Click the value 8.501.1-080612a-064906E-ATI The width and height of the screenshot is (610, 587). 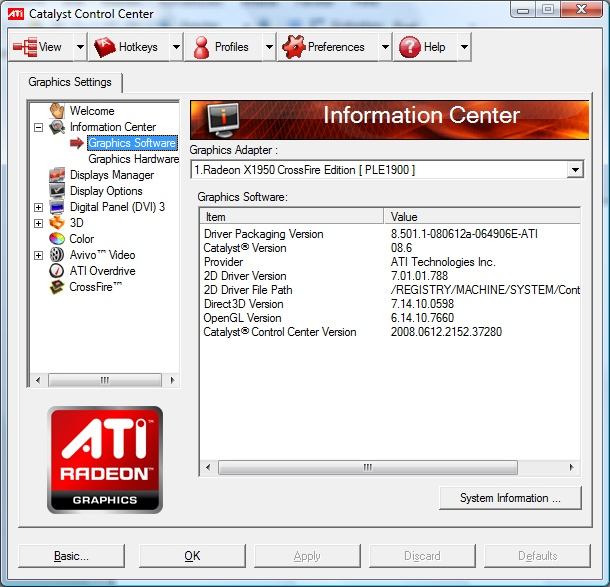pos(464,234)
